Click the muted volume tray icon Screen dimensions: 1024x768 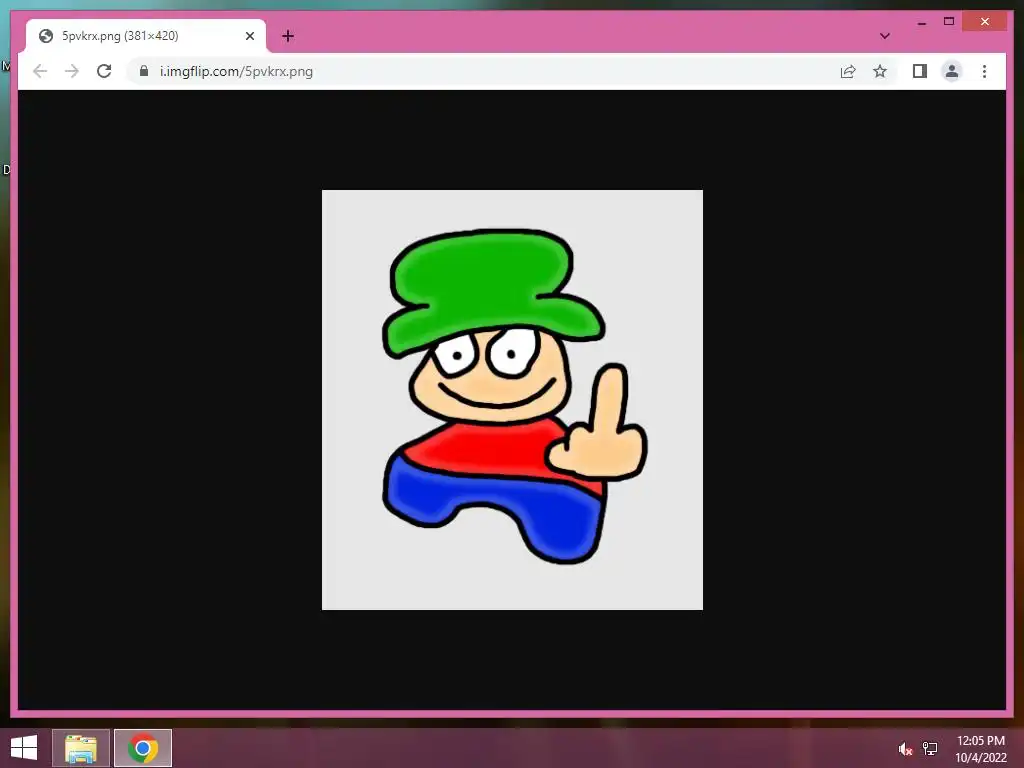click(x=904, y=749)
